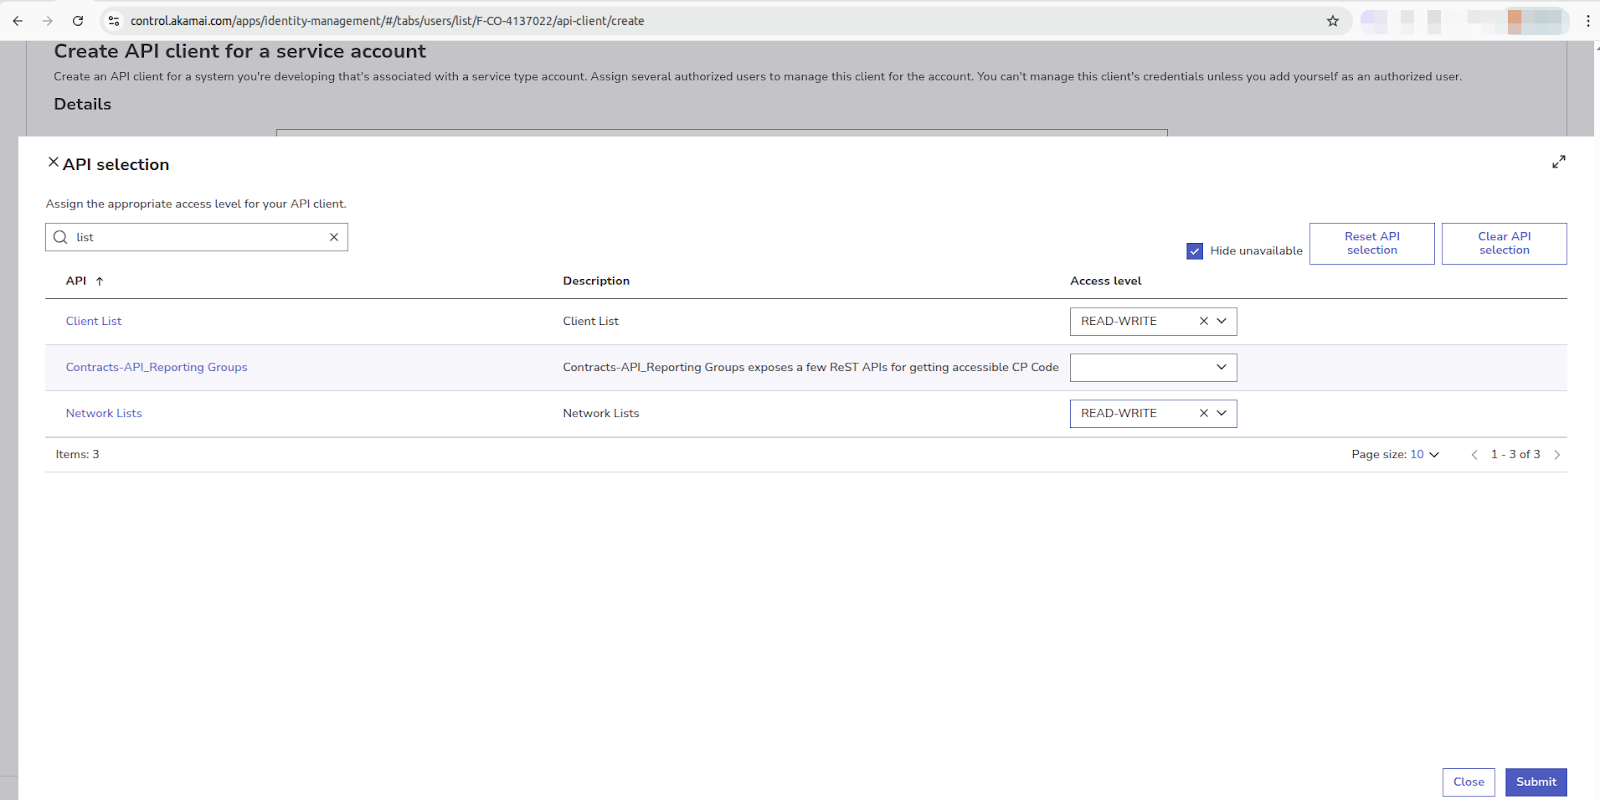Clear Network Lists access level value
Image resolution: width=1600 pixels, height=800 pixels.
tap(1204, 413)
